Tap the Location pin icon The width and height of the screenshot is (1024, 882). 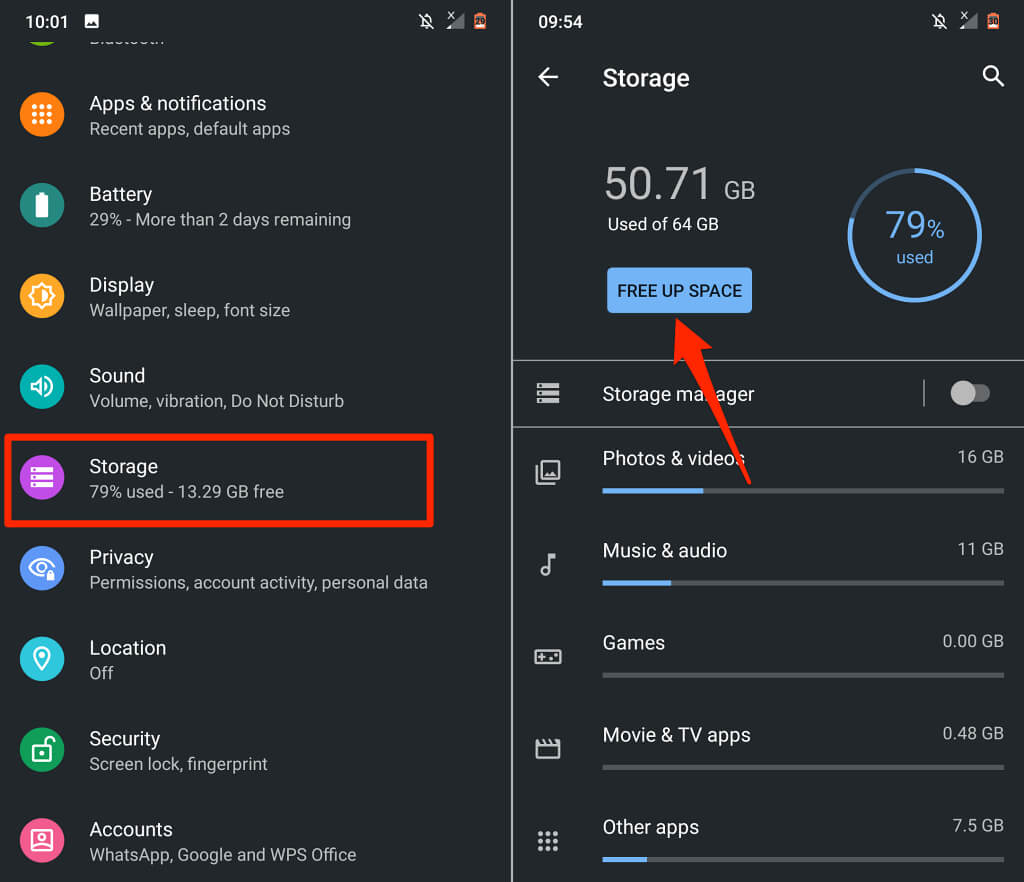[42, 659]
